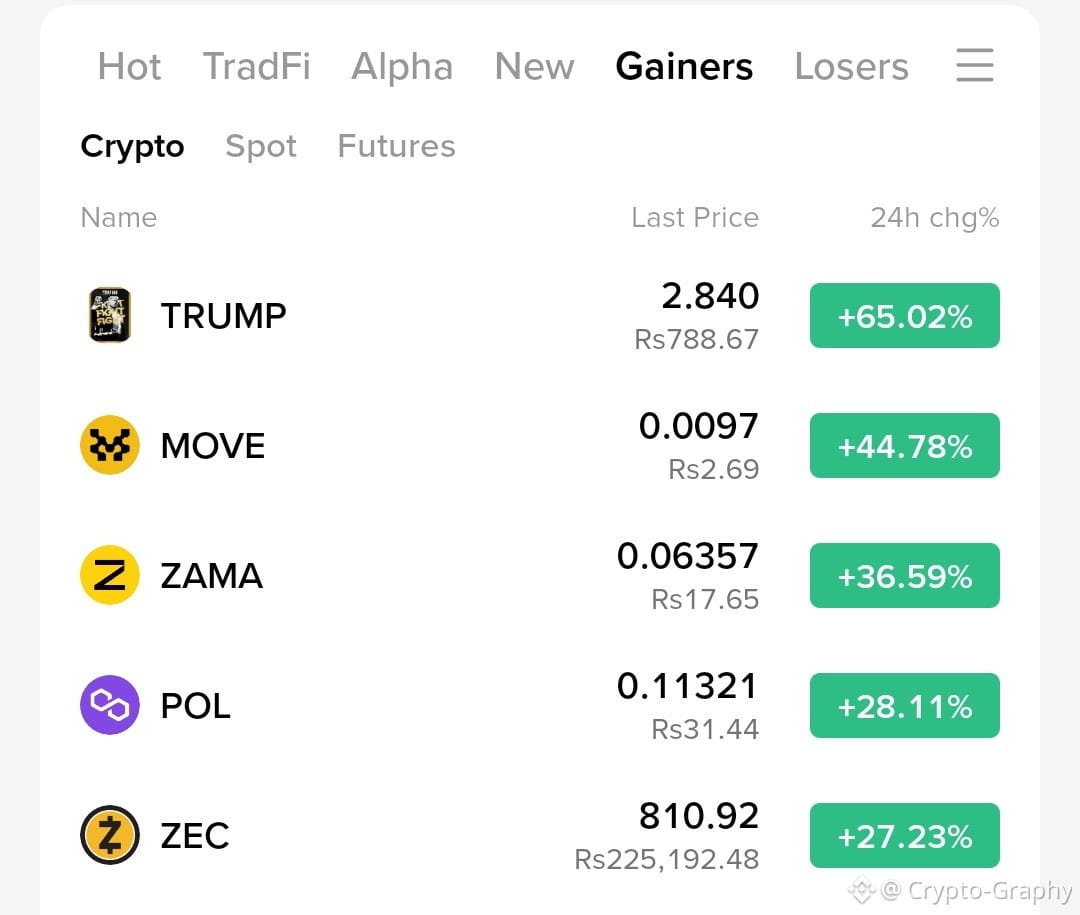Sort by the Name column header

tap(119, 218)
